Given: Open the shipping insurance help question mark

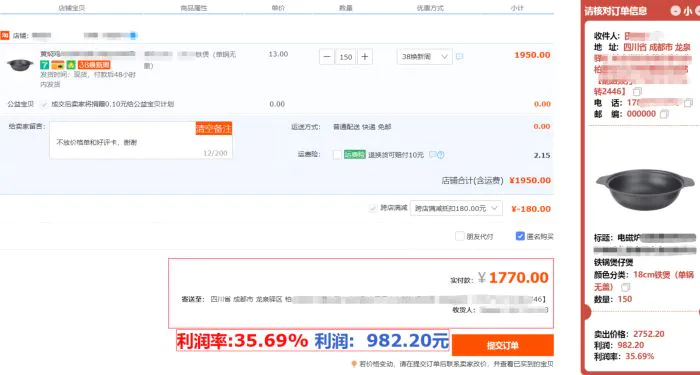Looking at the screenshot, I should click(x=441, y=155).
